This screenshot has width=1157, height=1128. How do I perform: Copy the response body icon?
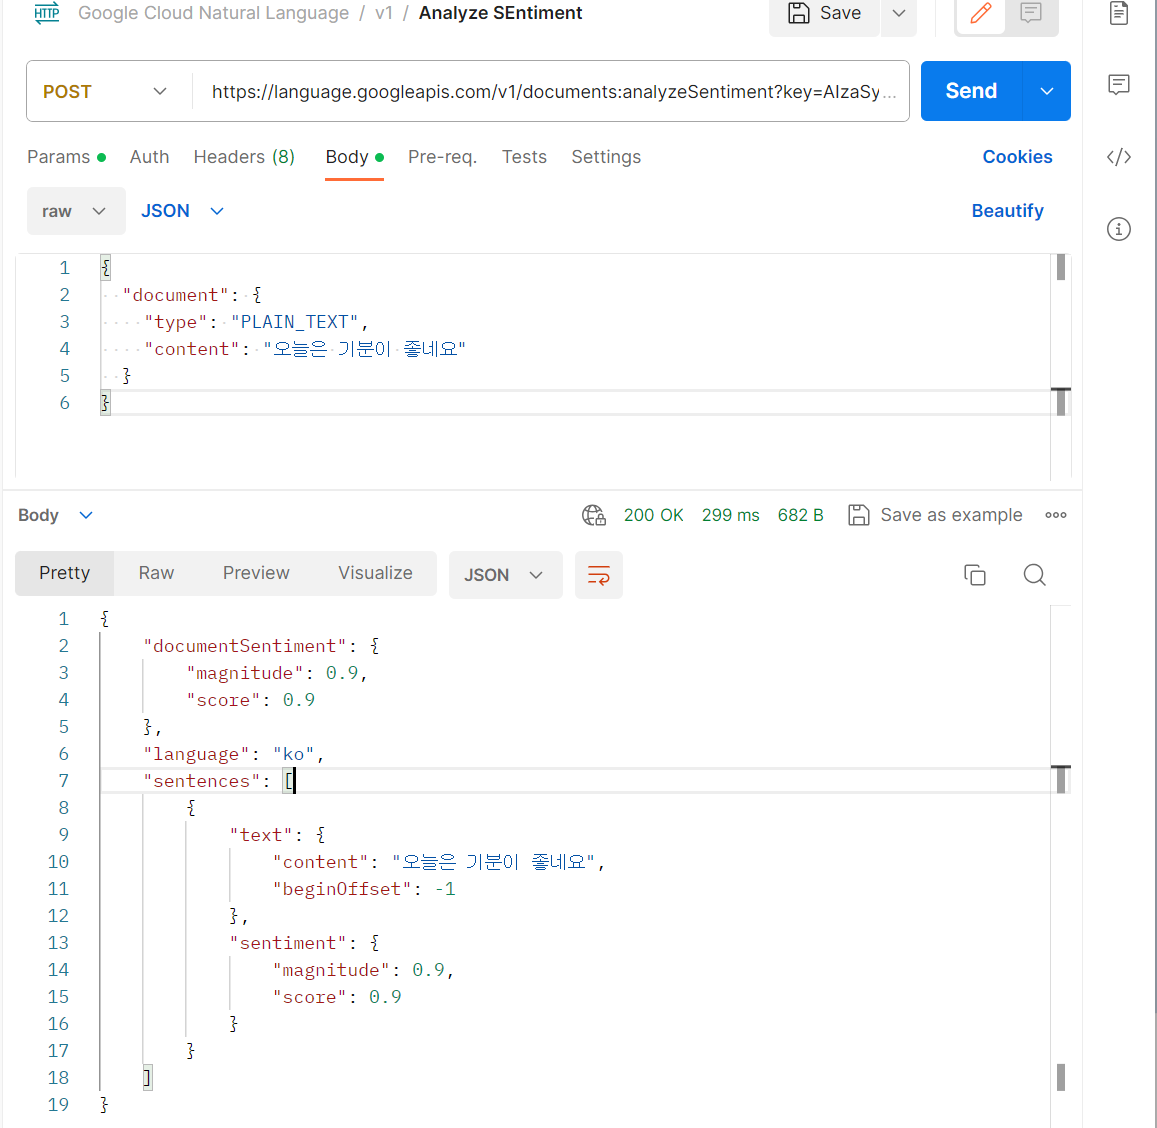click(975, 575)
